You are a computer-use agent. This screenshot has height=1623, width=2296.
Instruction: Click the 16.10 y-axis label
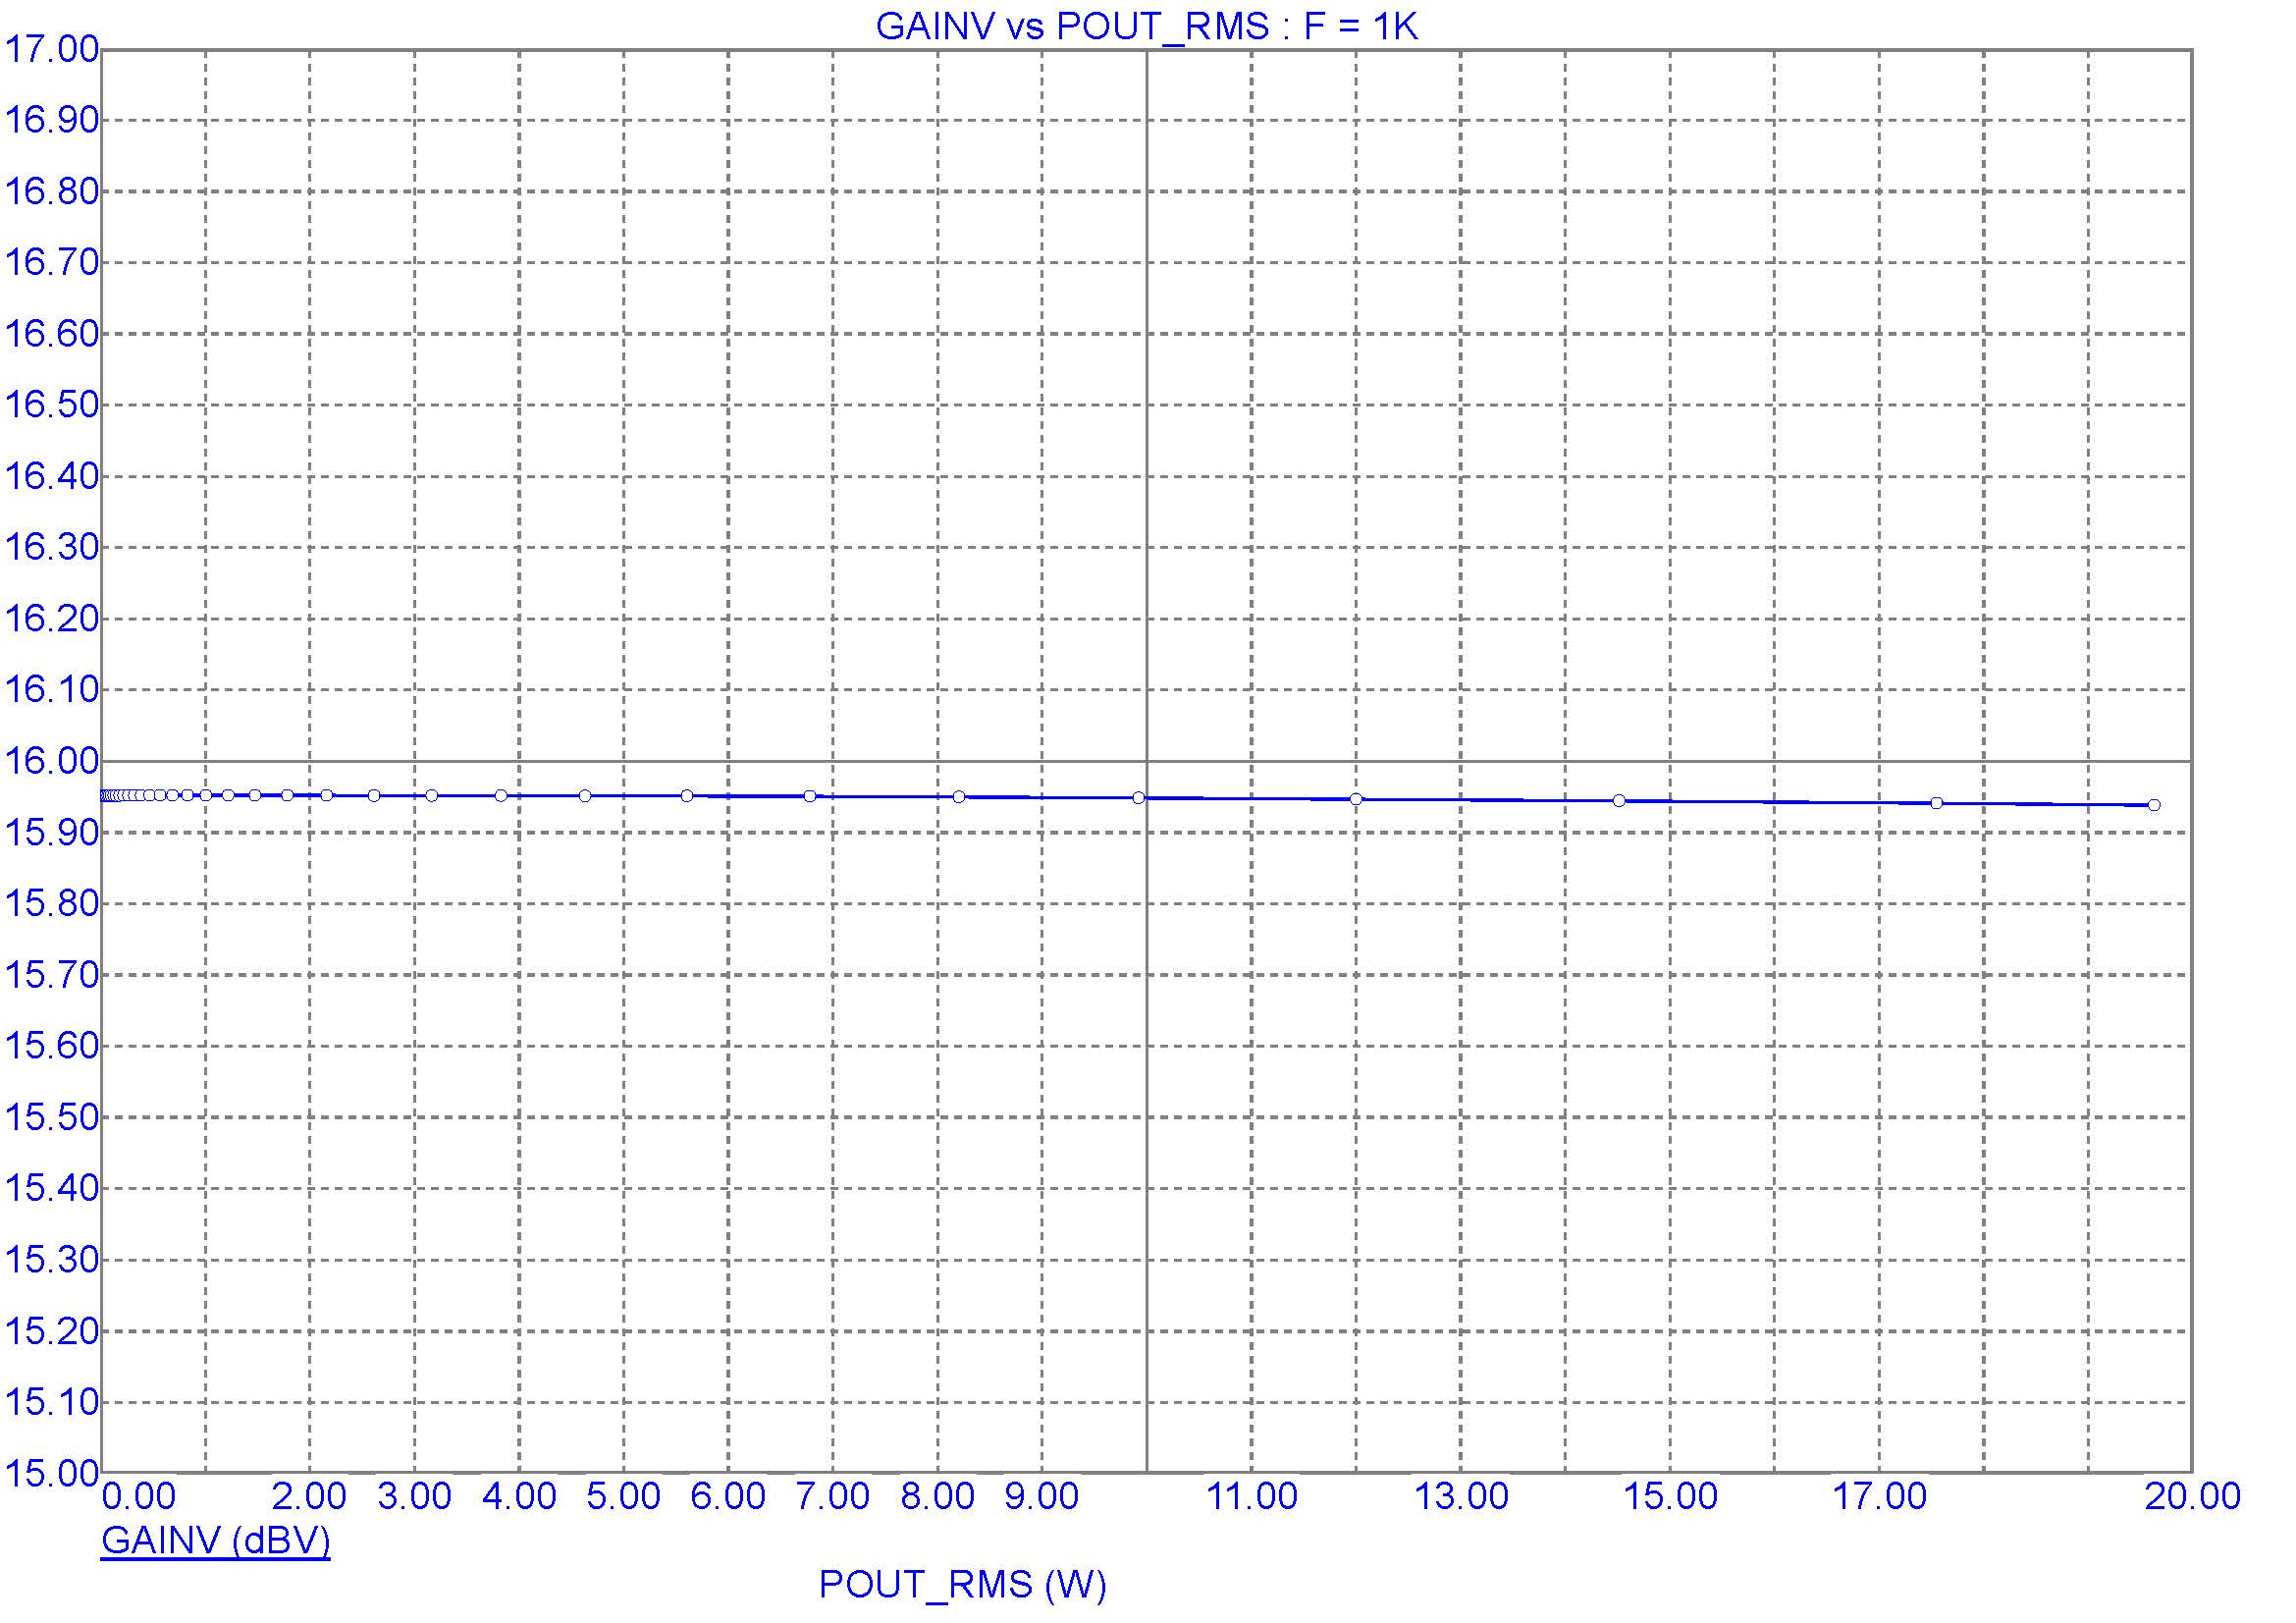52,689
